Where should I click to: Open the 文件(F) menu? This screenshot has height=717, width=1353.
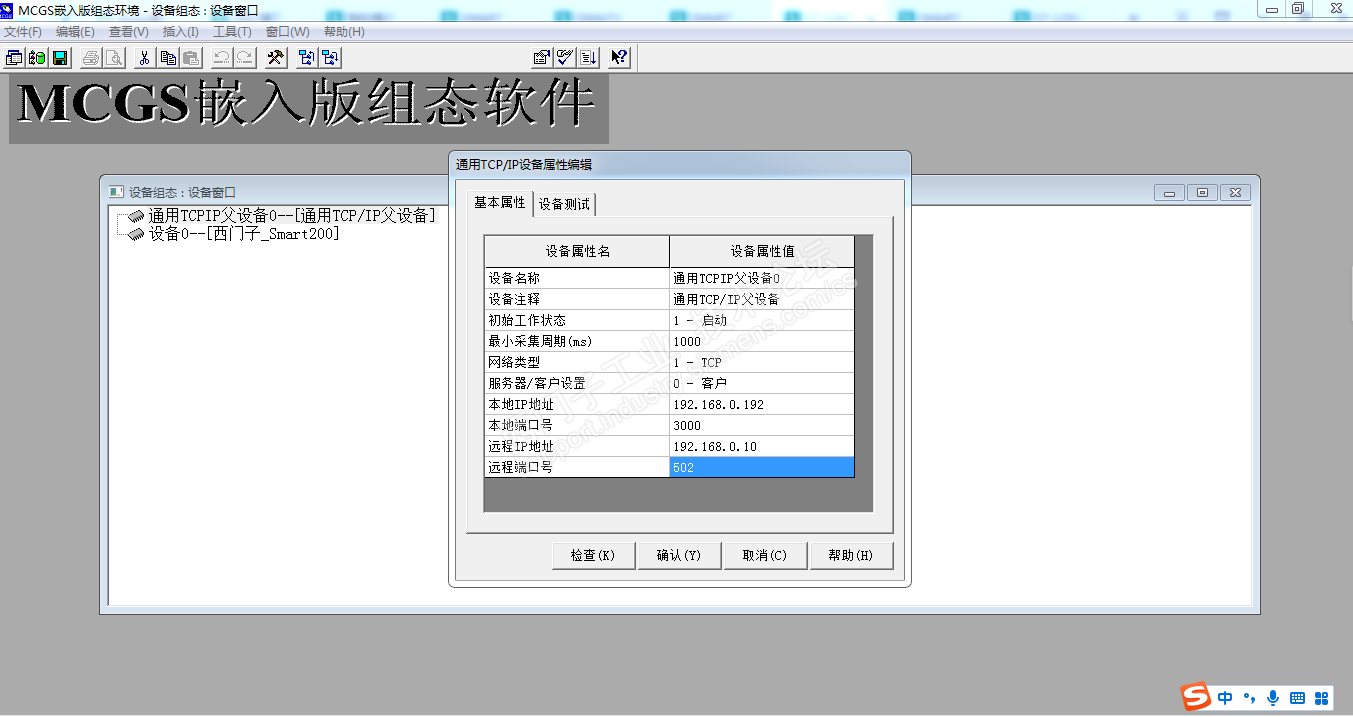click(x=23, y=32)
